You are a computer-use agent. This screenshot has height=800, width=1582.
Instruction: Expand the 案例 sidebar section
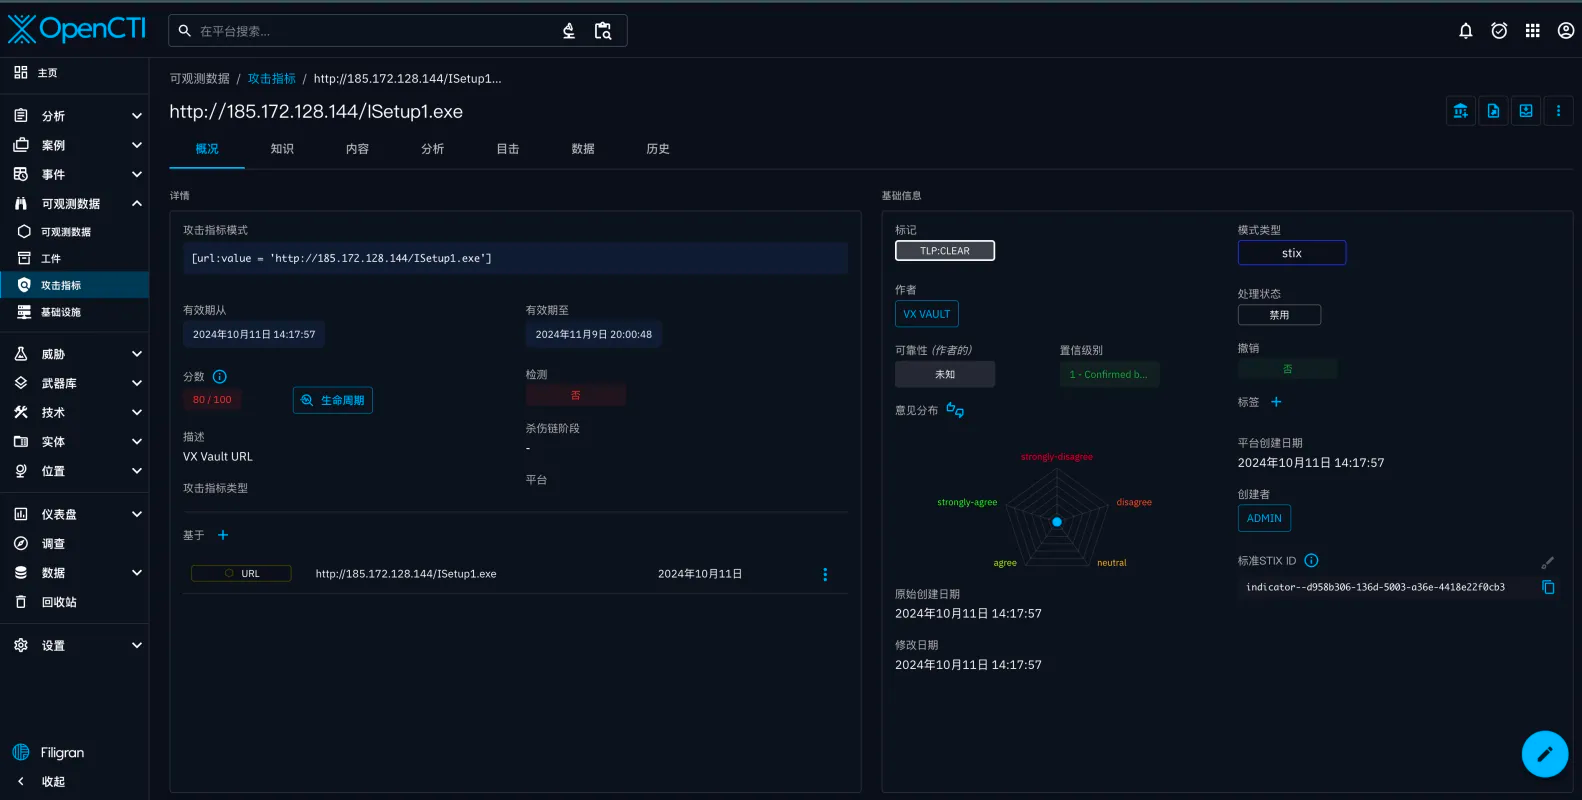click(x=74, y=145)
